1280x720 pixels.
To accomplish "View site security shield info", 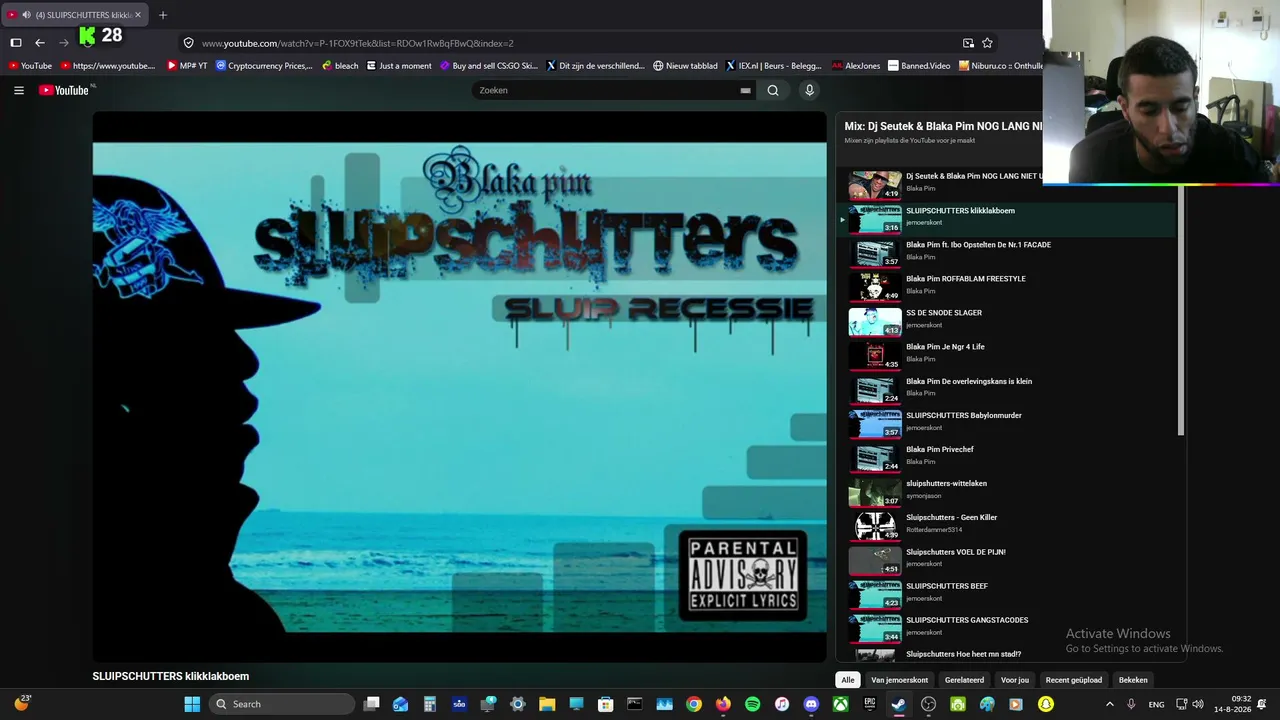I will click(x=188, y=43).
